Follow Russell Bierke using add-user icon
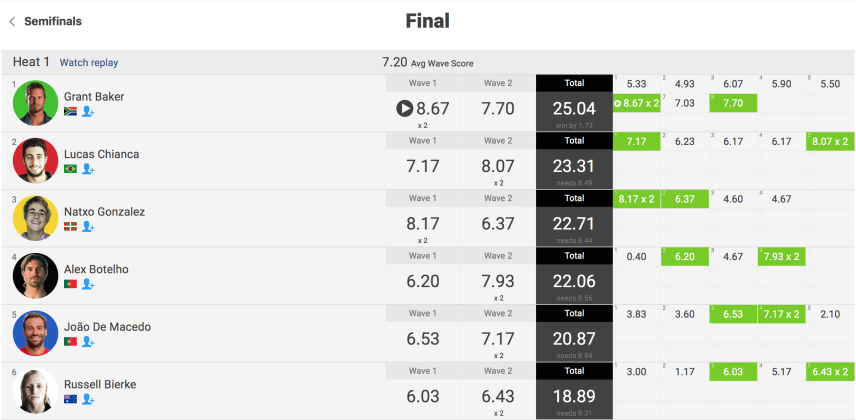Image resolution: width=856 pixels, height=420 pixels. [88, 399]
